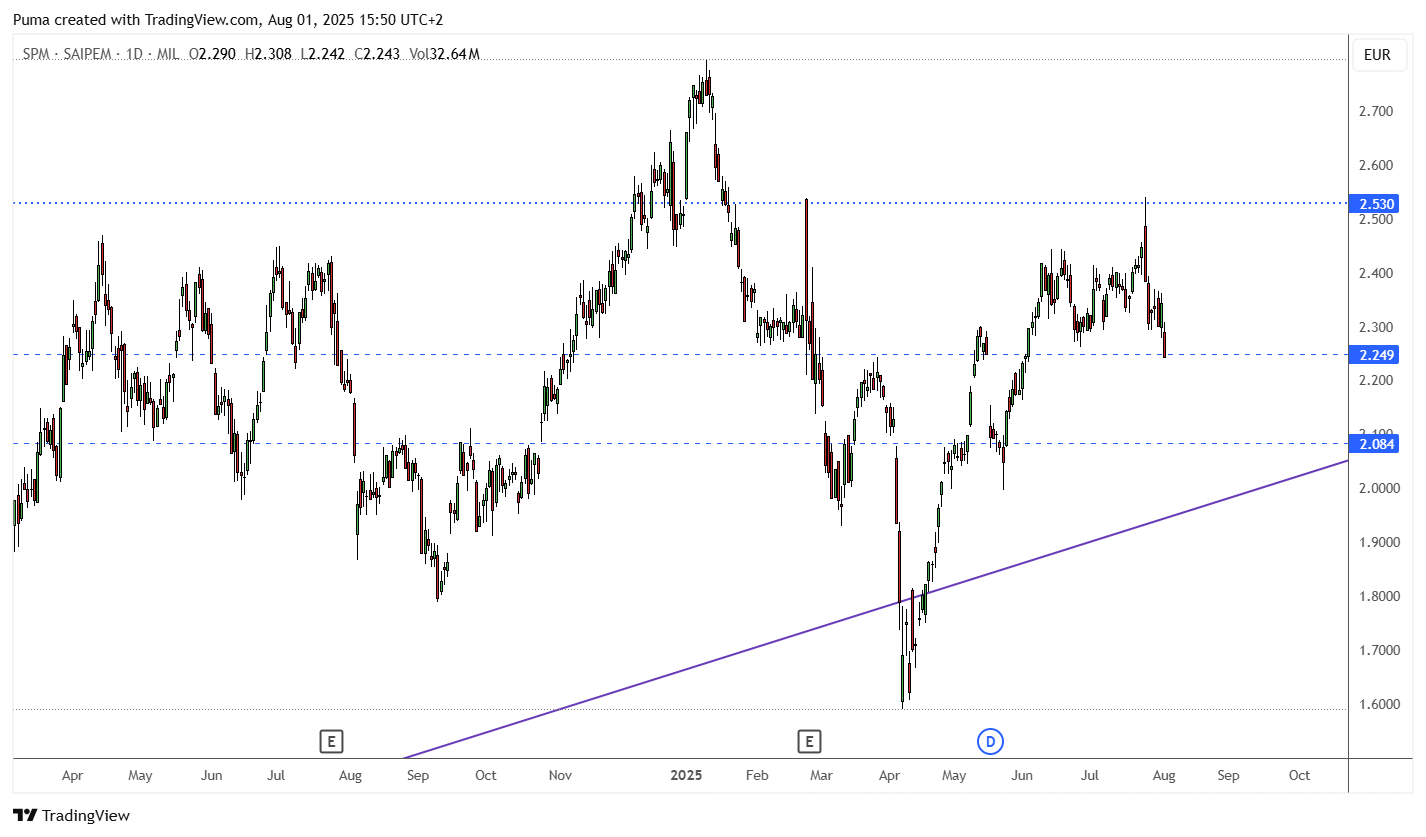The width and height of the screenshot is (1426, 837).
Task: Click the 2.700 price axis label
Action: pyautogui.click(x=1376, y=111)
